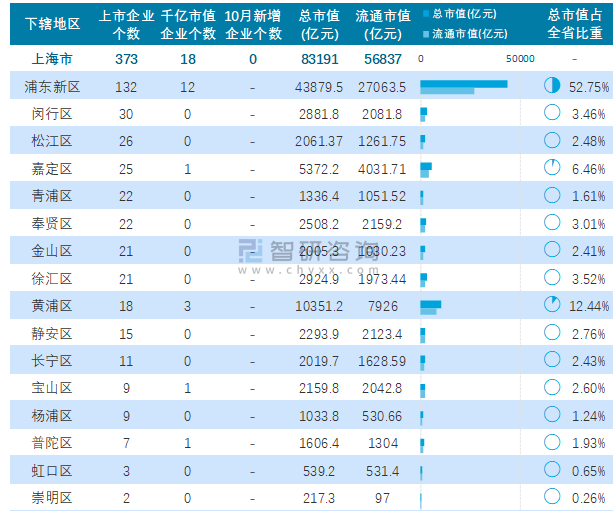Click the pie icon in 崇明区 row
The height and width of the screenshot is (516, 616).
coord(551,496)
